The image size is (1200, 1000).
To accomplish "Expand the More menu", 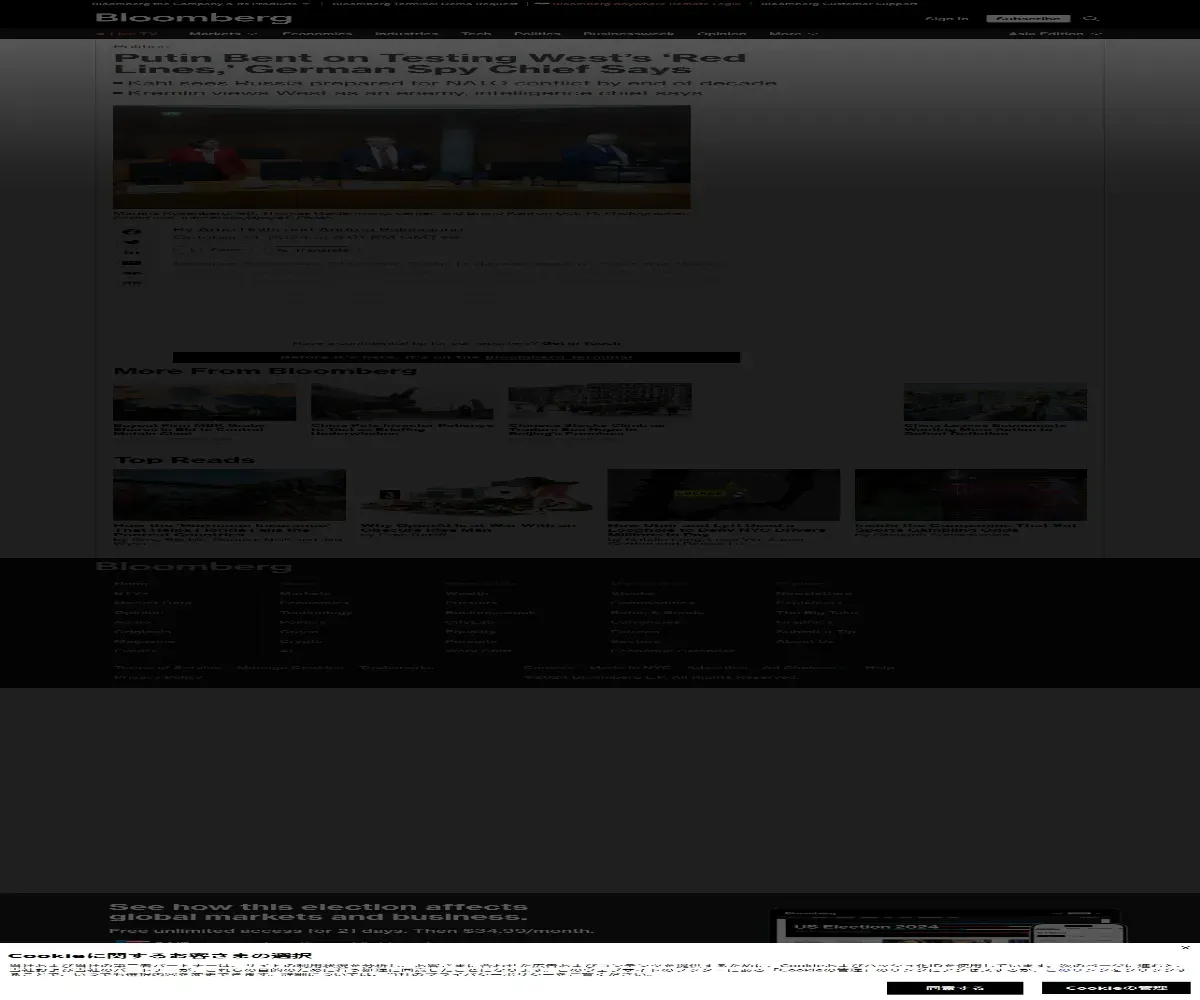I will [x=793, y=34].
